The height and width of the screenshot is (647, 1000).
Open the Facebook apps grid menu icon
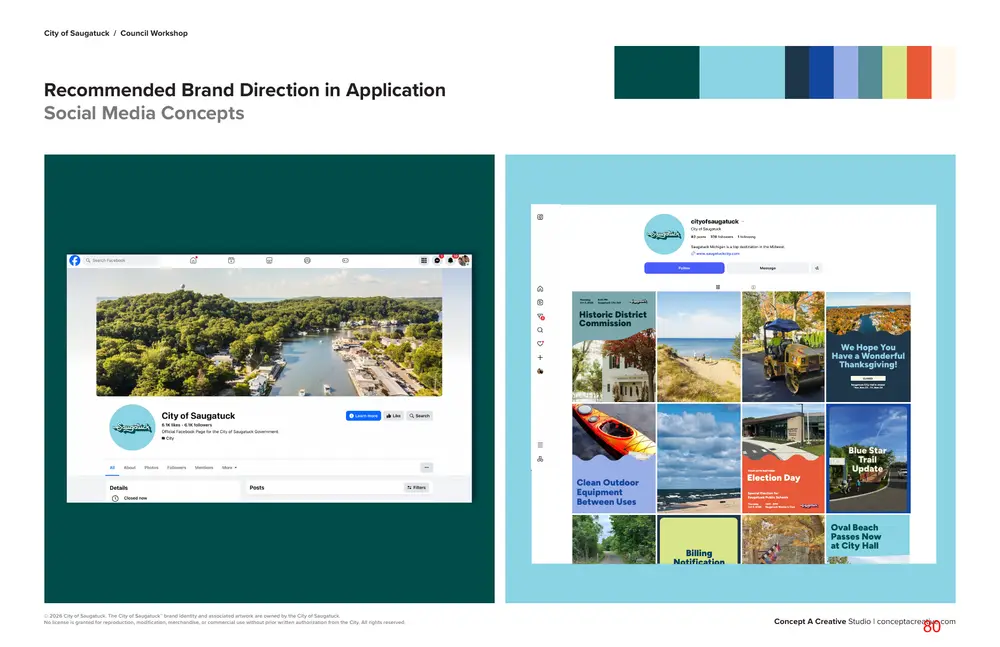(423, 260)
